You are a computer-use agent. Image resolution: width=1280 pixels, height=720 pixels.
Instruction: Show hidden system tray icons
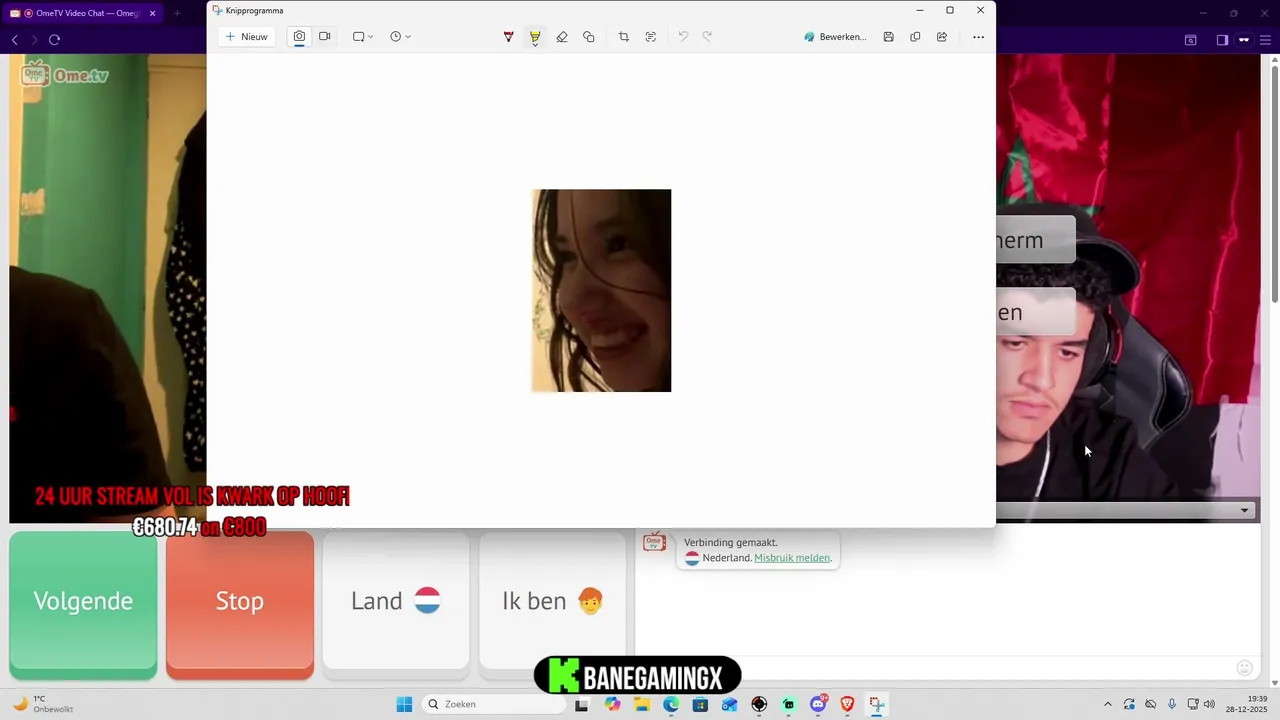coord(1107,704)
